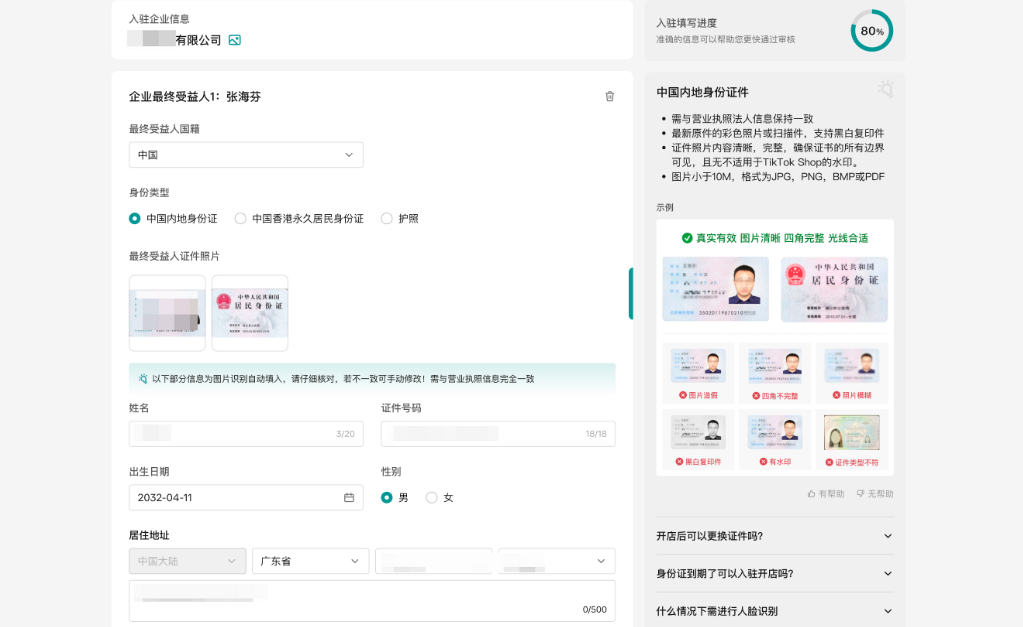Delete beneficiary 张海芬 using the trash icon
The height and width of the screenshot is (627, 1023).
[609, 96]
